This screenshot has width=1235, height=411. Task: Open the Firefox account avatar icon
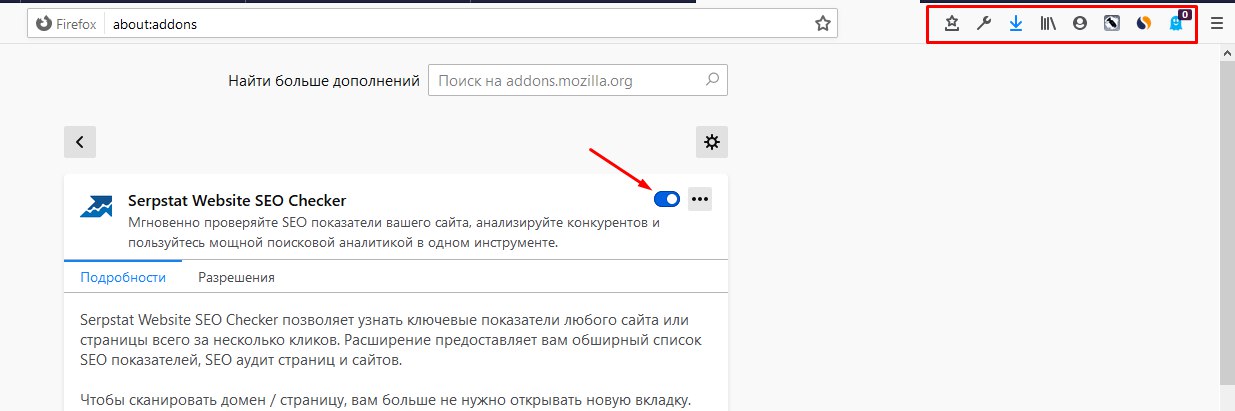pyautogui.click(x=1080, y=24)
